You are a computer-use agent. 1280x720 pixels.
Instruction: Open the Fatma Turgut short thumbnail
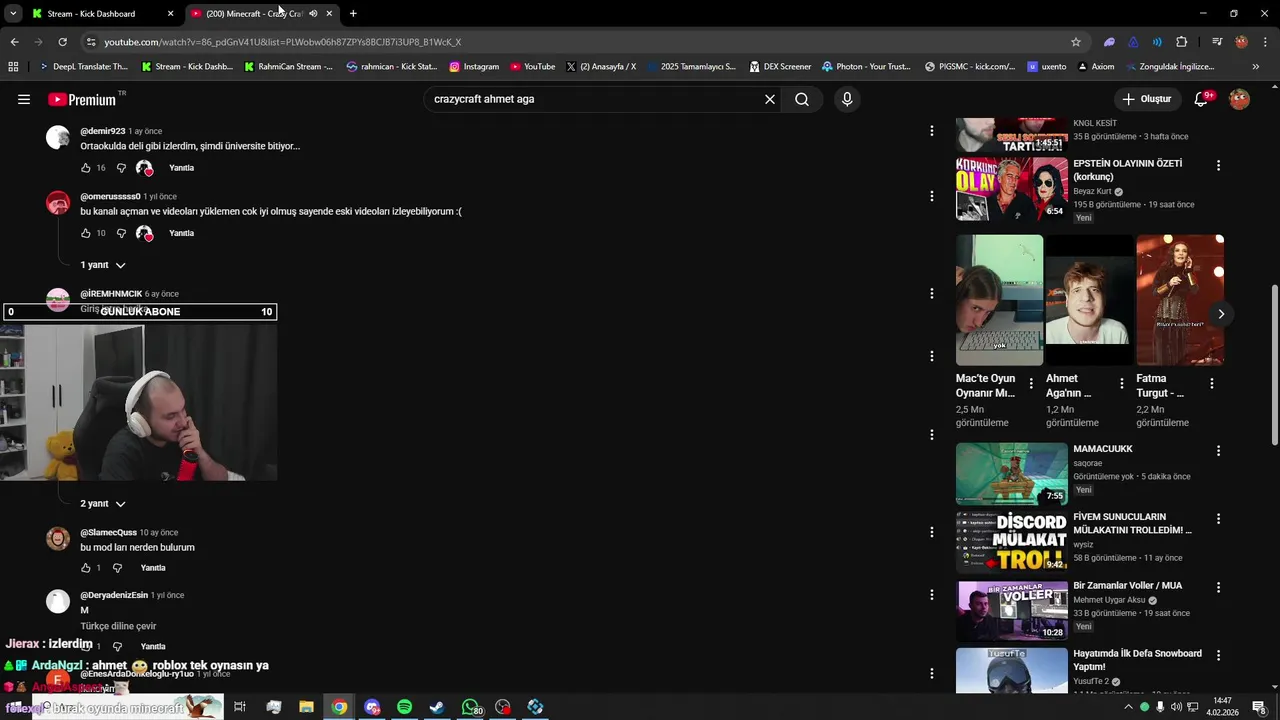click(x=1180, y=300)
